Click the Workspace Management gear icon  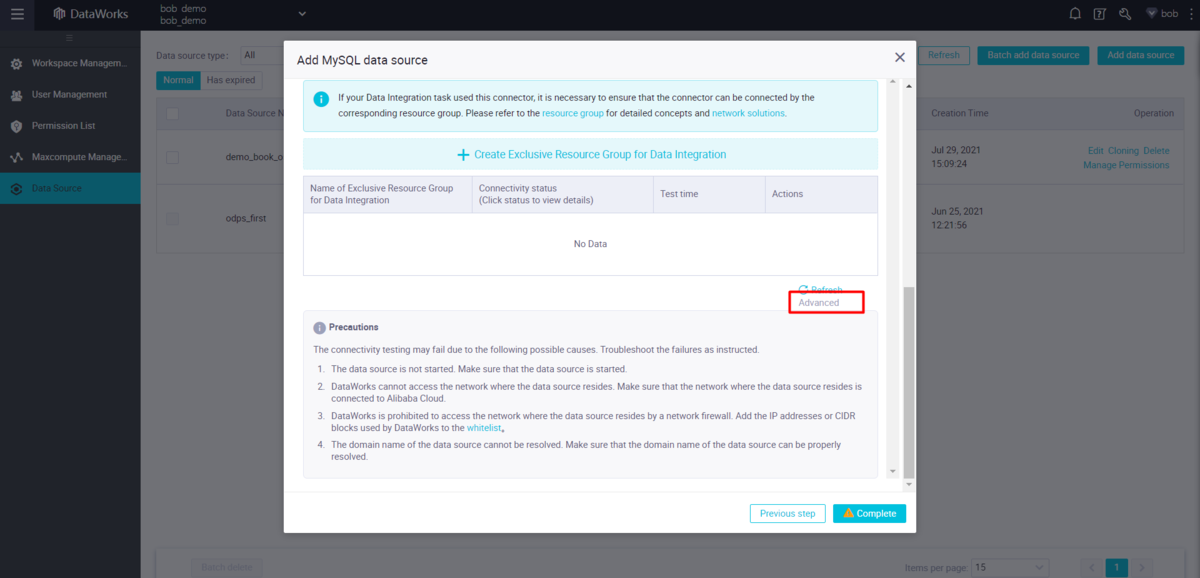pos(16,64)
